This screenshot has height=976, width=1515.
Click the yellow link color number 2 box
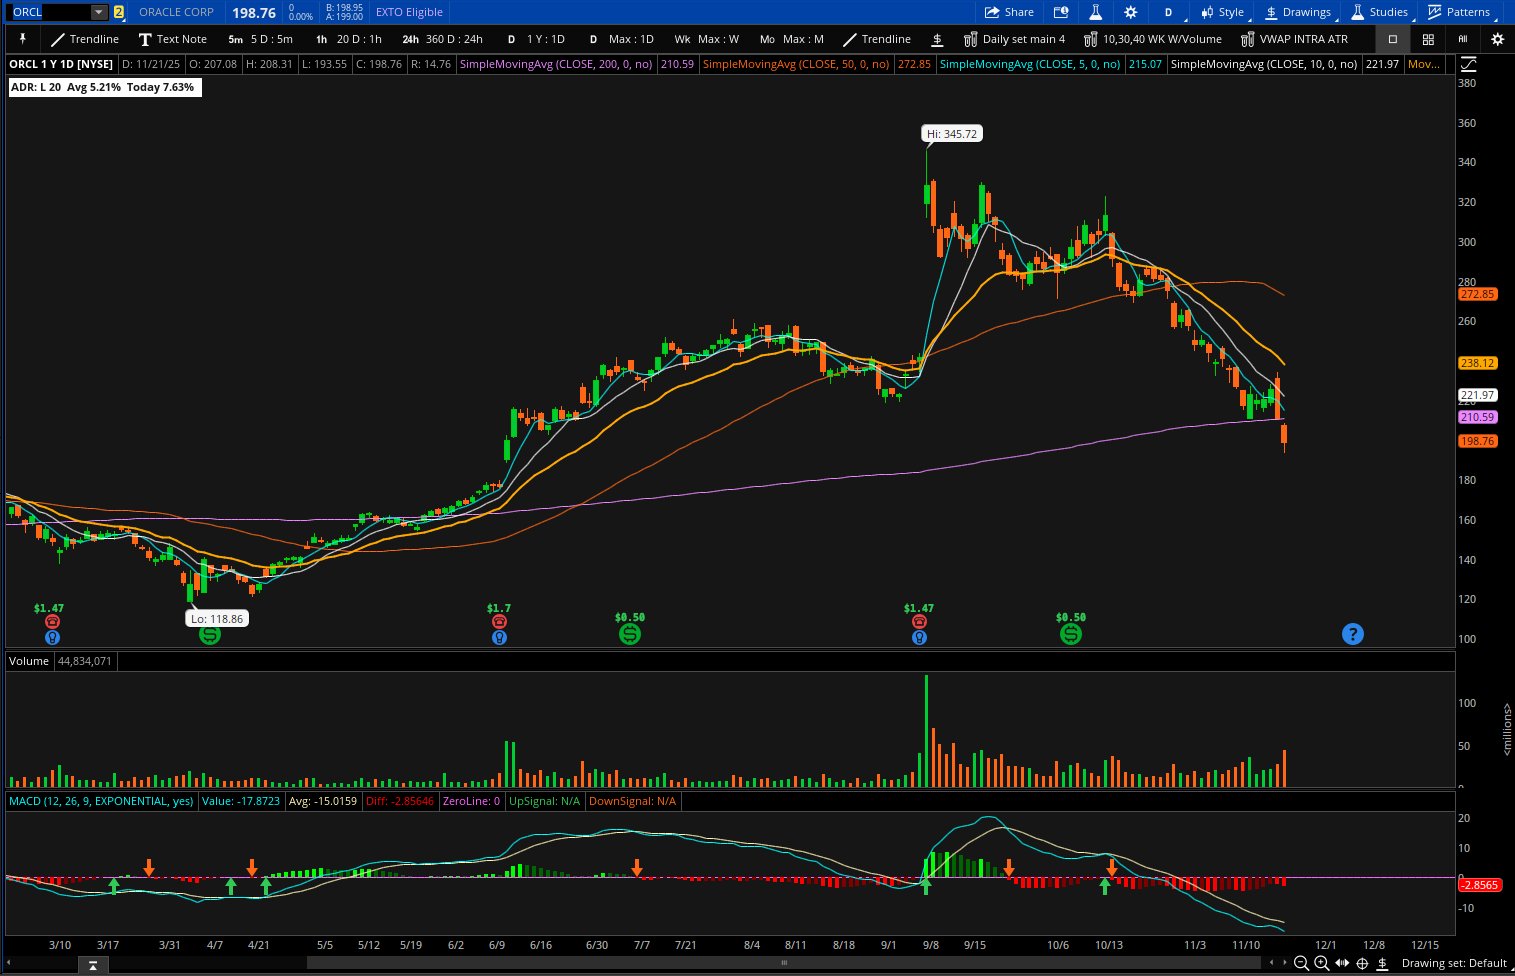(119, 12)
